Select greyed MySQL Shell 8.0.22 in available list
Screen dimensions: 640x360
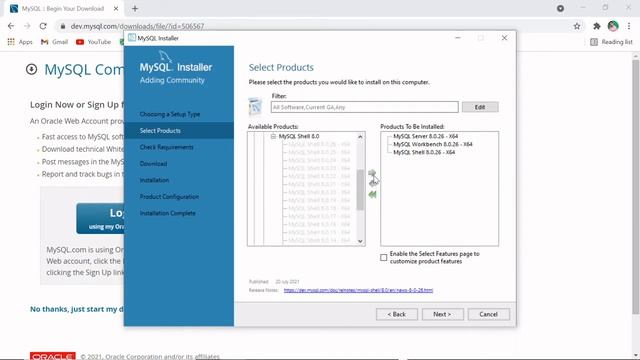pos(319,176)
